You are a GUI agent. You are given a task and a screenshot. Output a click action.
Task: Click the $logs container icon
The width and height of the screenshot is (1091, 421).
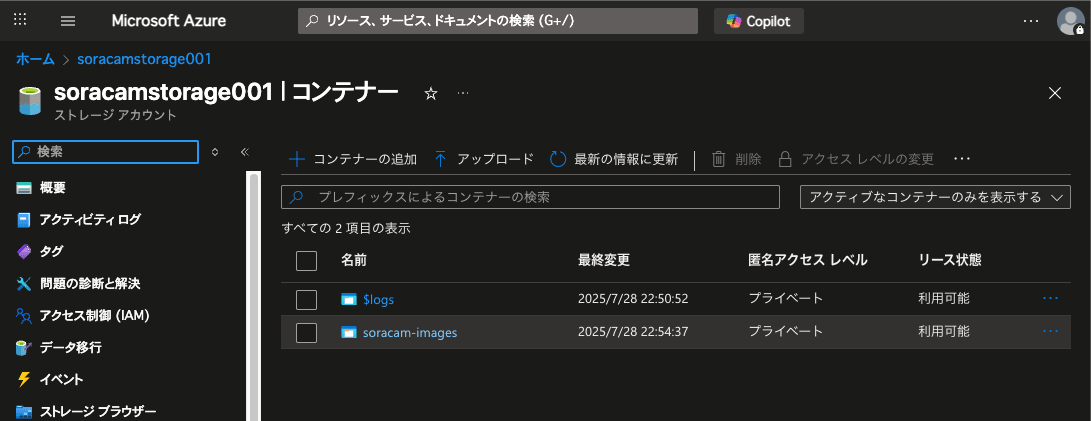click(x=349, y=299)
